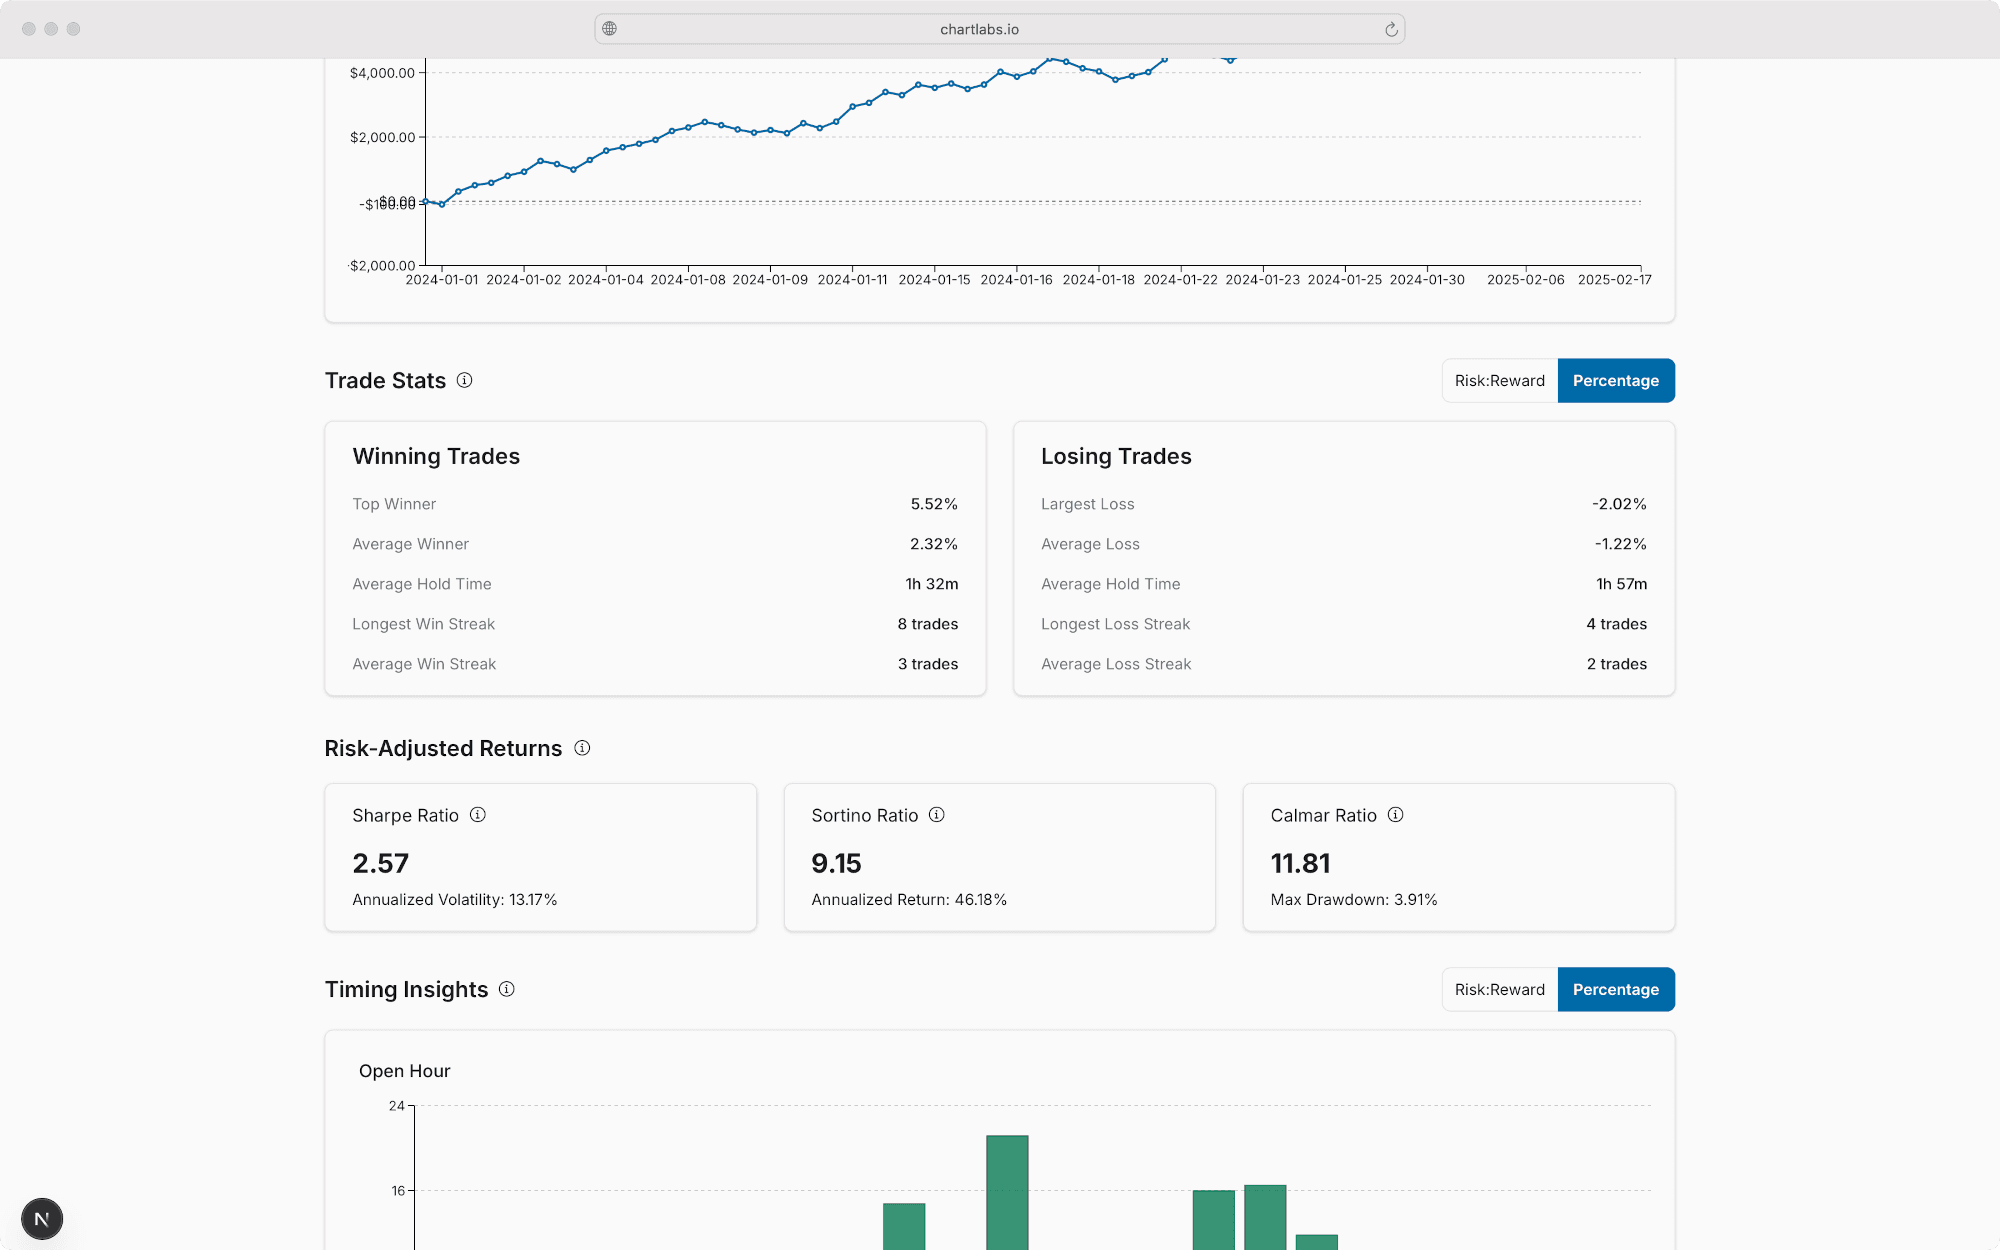Click the Losing Trades card heading

[1116, 457]
